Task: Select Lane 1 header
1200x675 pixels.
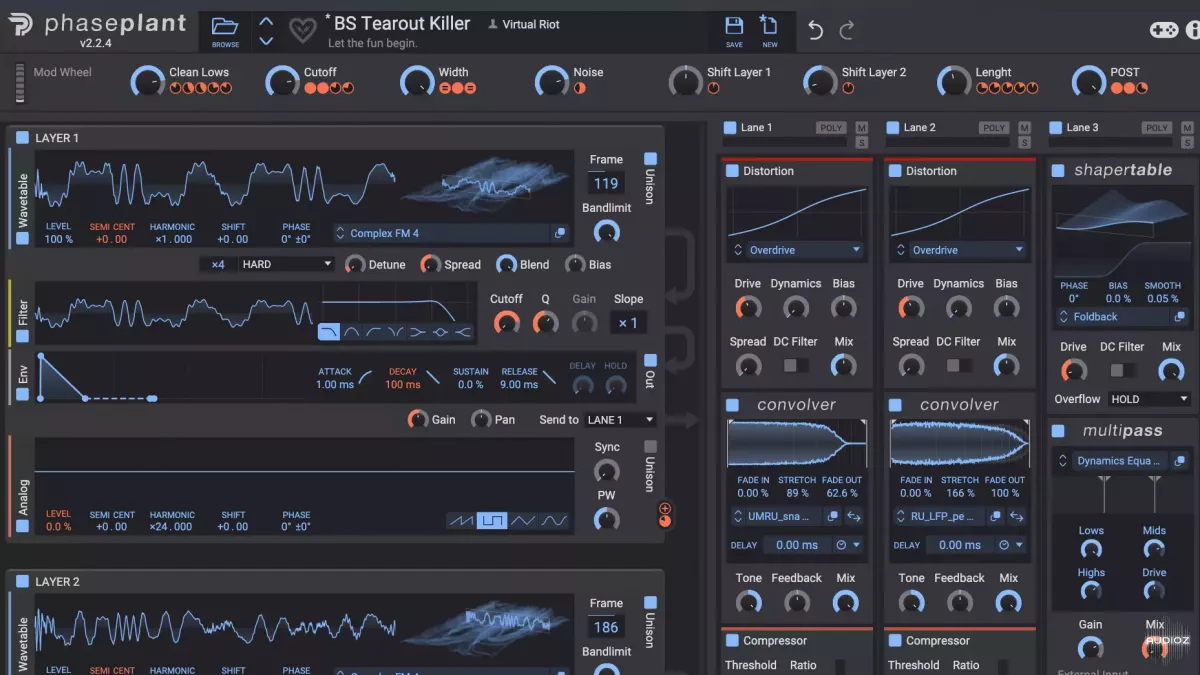Action: pyautogui.click(x=756, y=127)
